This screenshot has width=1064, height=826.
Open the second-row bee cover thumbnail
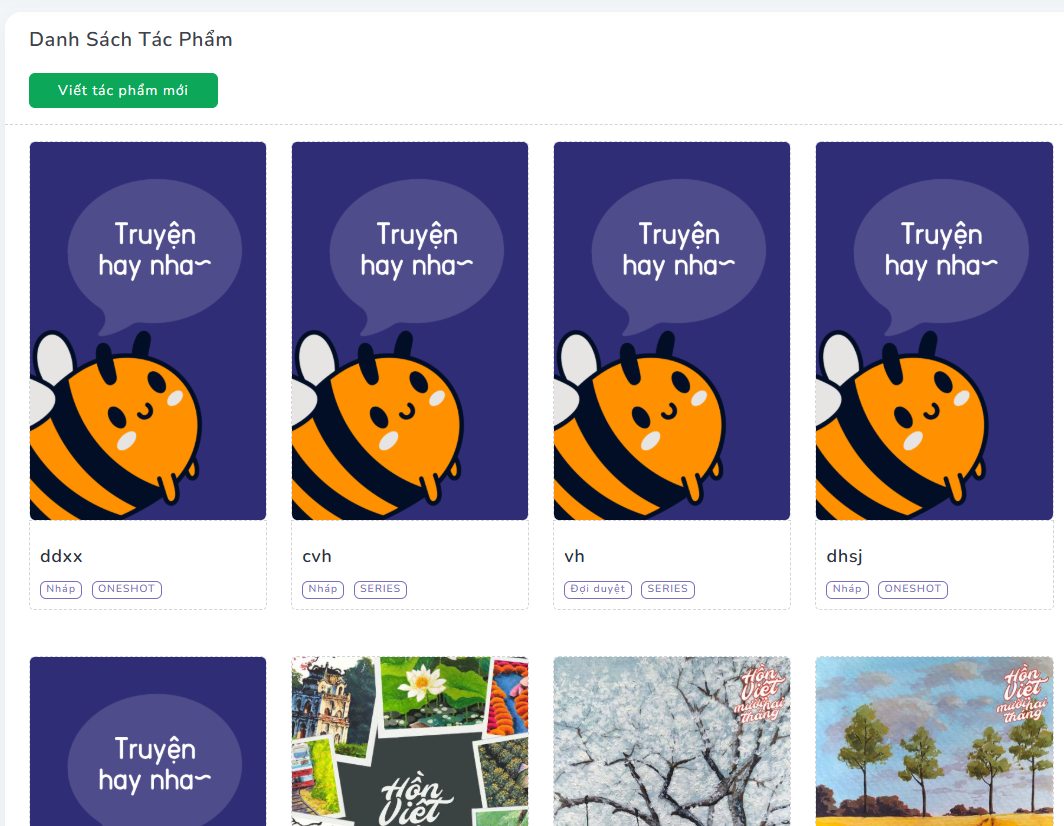[148, 741]
